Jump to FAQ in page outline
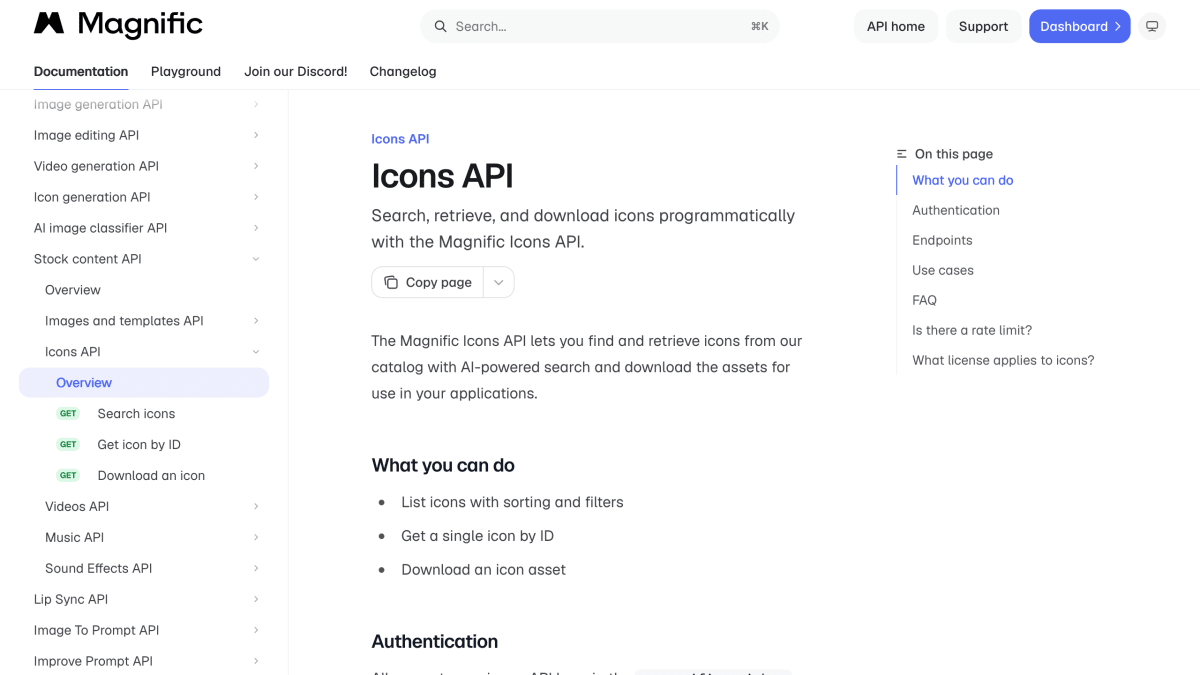Screen dimensions: 1200x675 pos(924,300)
